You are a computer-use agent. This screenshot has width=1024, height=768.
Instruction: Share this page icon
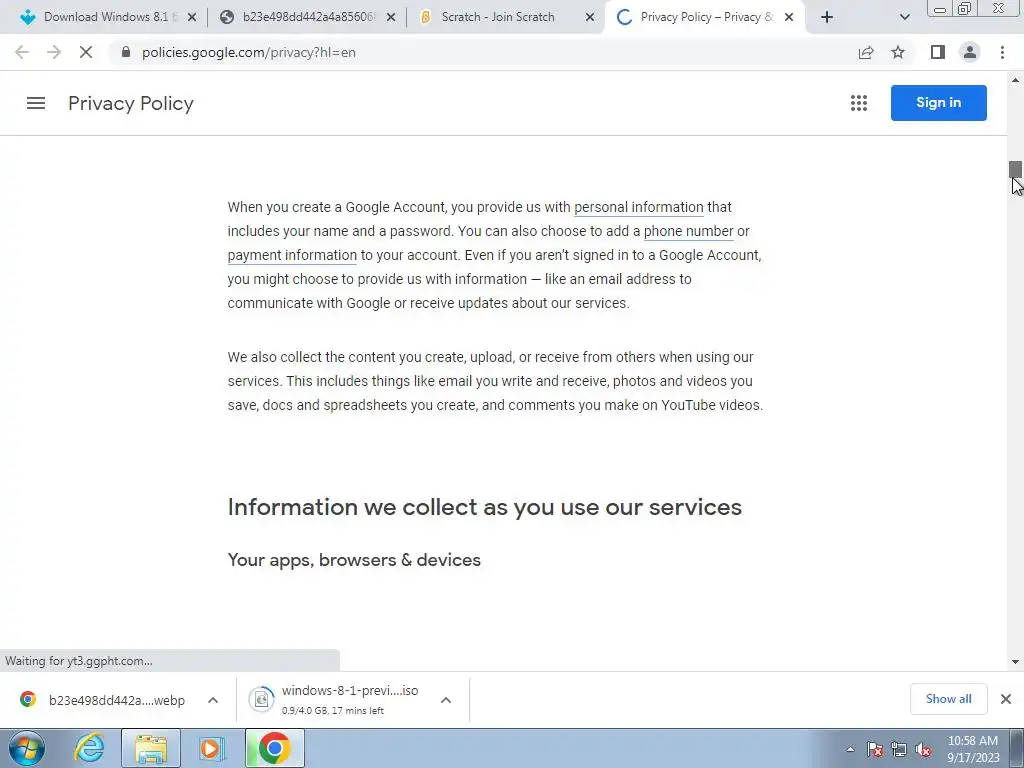click(x=866, y=52)
